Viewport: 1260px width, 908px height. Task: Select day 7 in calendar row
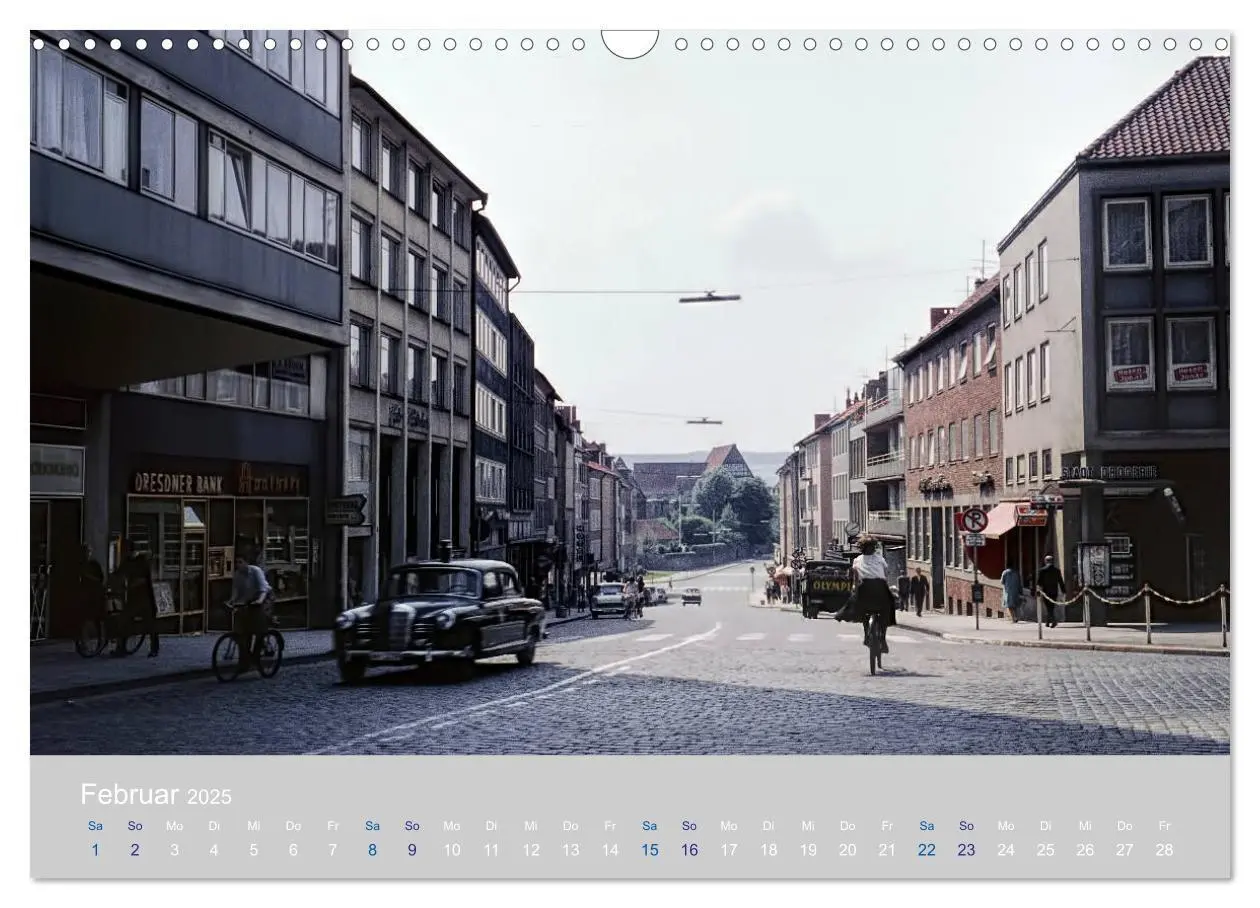(333, 850)
